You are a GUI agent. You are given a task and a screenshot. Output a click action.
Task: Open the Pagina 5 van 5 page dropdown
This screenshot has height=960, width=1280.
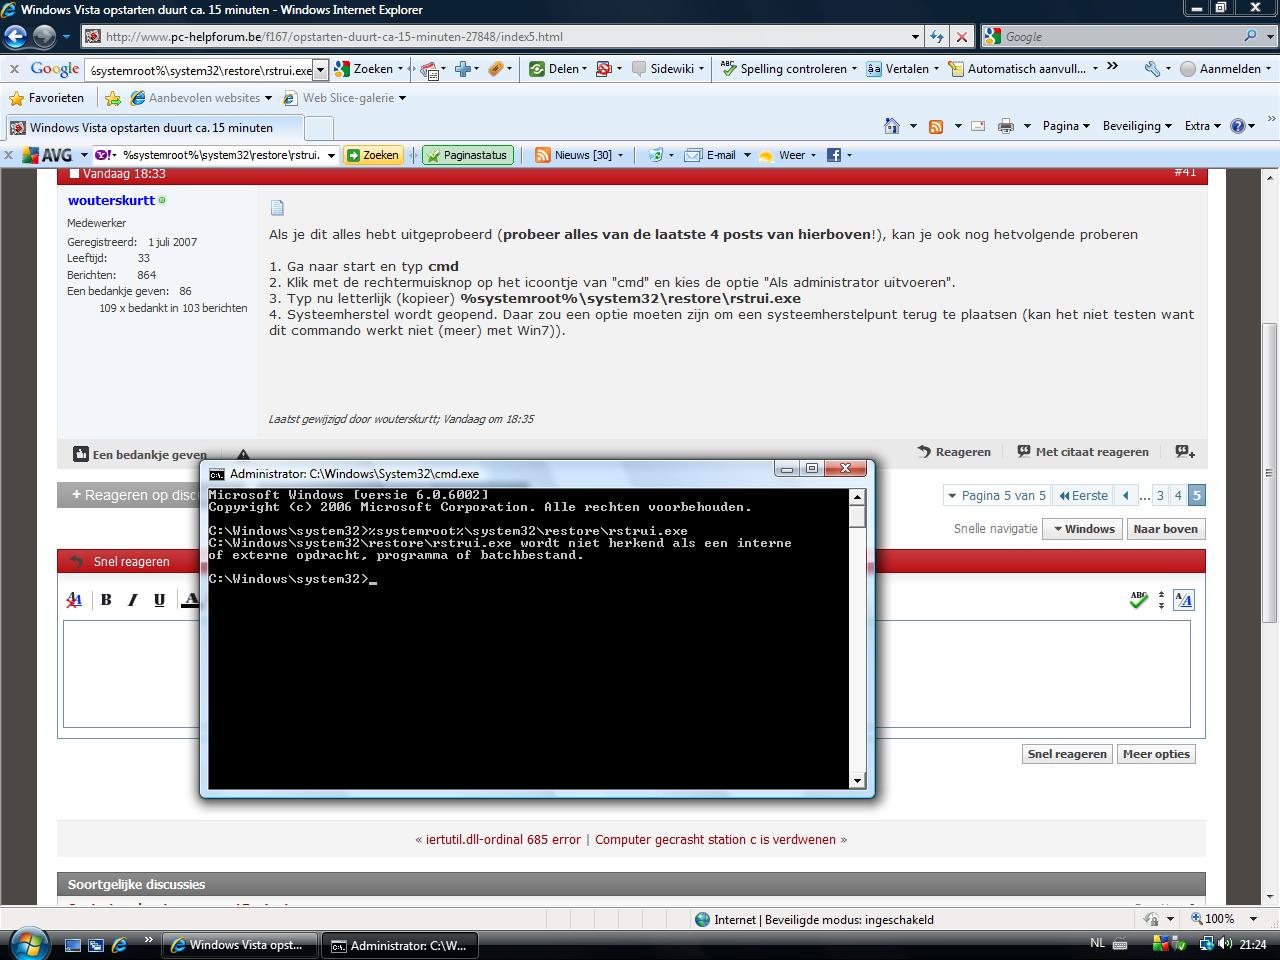coord(995,495)
